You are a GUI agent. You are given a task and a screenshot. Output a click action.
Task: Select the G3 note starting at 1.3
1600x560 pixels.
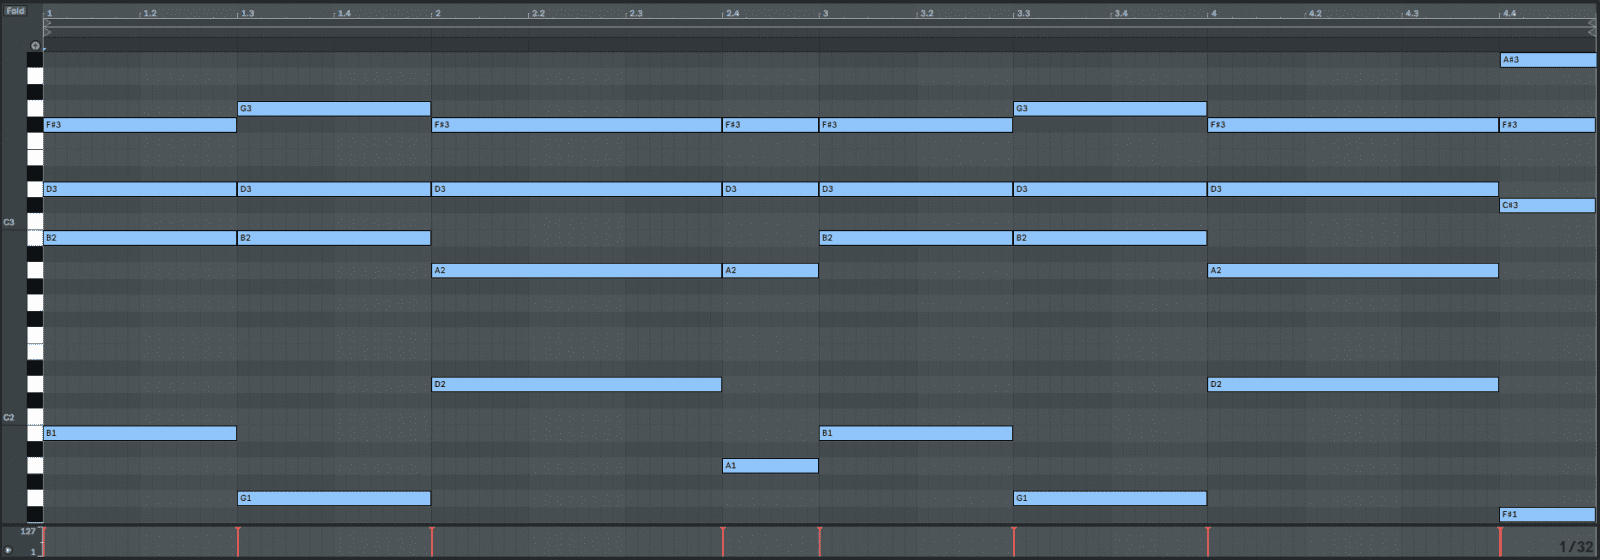tap(334, 108)
